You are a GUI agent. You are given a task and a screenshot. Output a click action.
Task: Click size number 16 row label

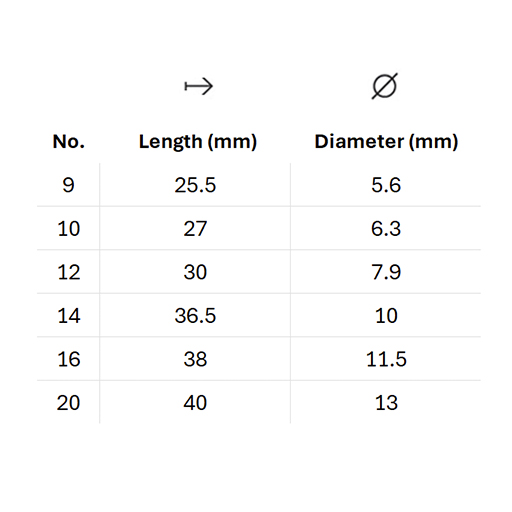(x=69, y=359)
